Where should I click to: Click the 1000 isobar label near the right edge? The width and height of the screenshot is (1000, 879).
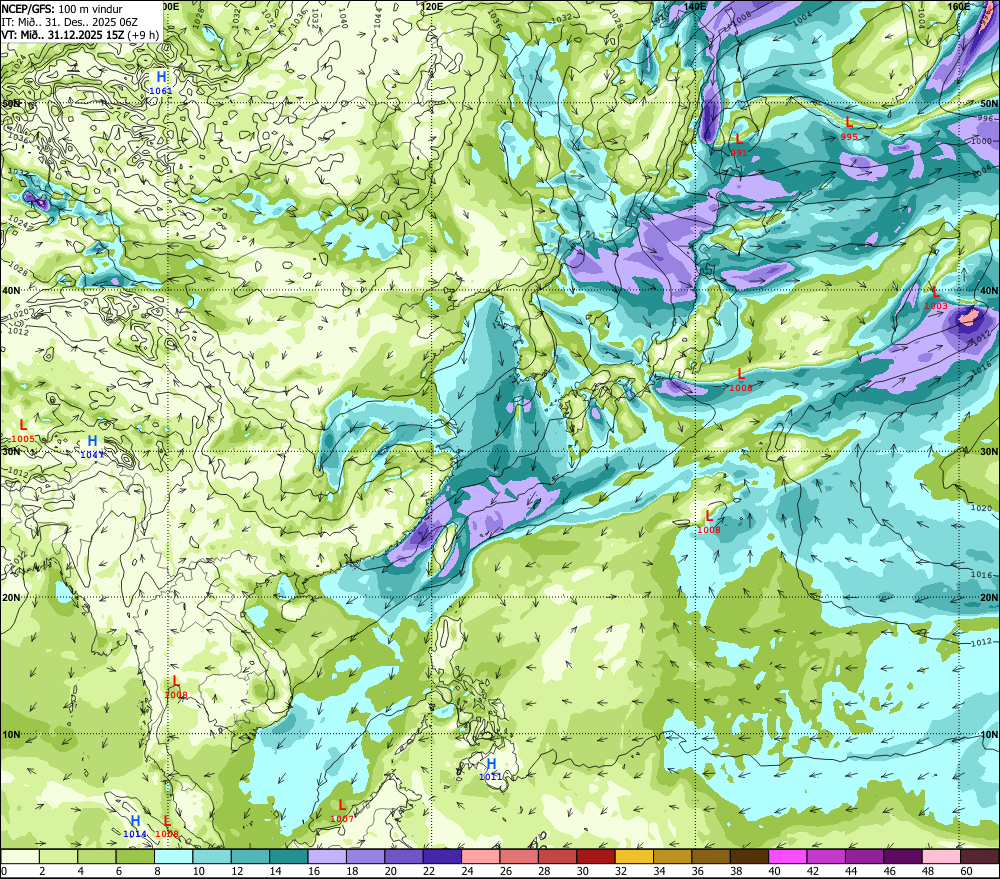[982, 141]
